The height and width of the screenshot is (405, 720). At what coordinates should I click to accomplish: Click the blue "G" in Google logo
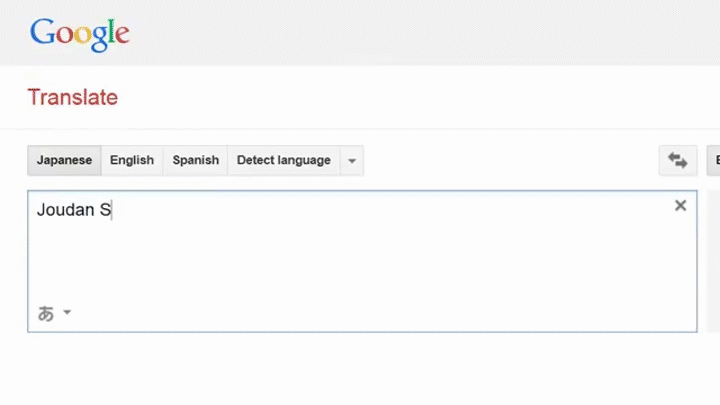pyautogui.click(x=42, y=32)
